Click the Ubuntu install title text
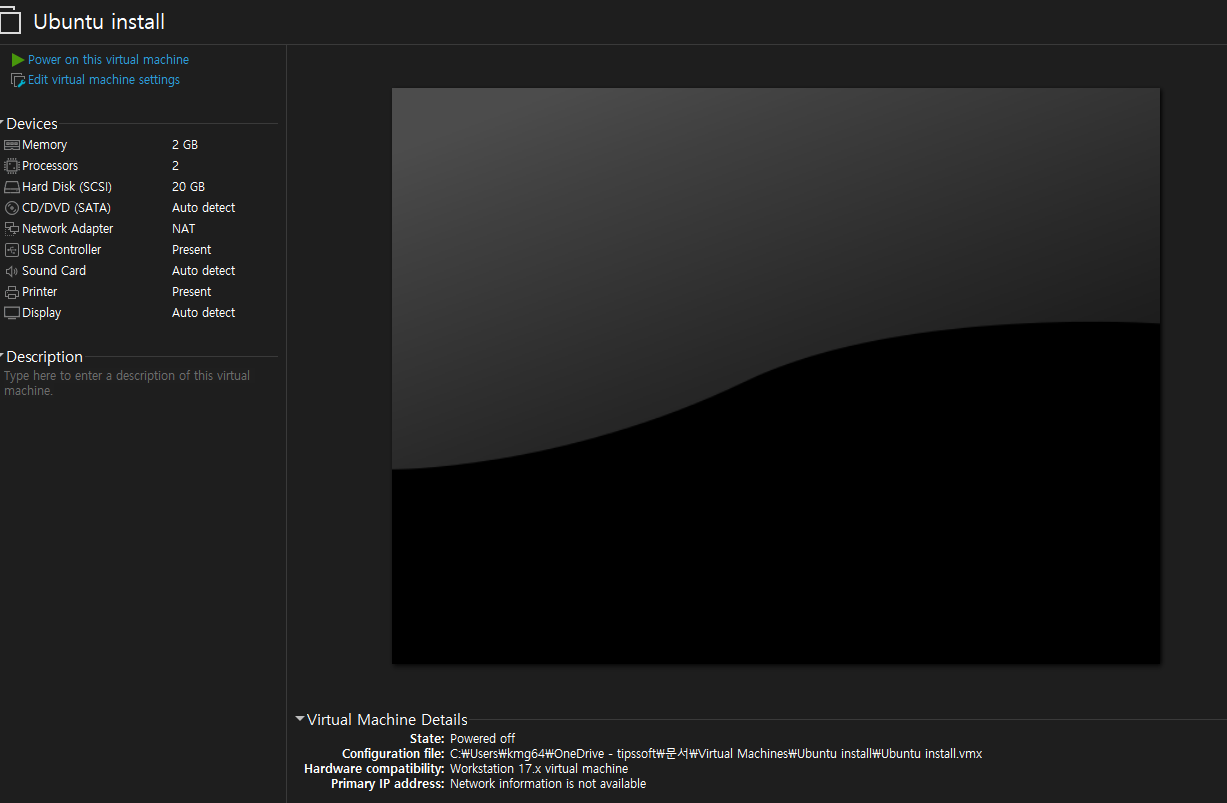This screenshot has width=1227, height=803. [99, 22]
